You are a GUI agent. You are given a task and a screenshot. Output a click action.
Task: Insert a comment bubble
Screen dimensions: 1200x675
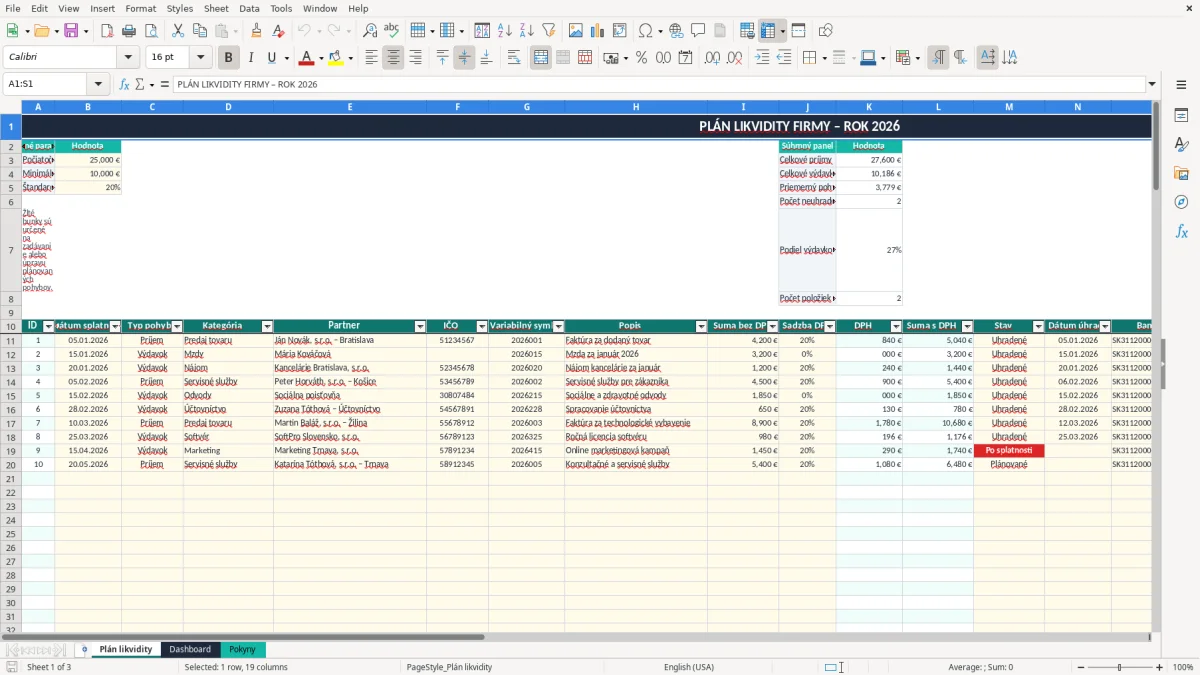(698, 31)
